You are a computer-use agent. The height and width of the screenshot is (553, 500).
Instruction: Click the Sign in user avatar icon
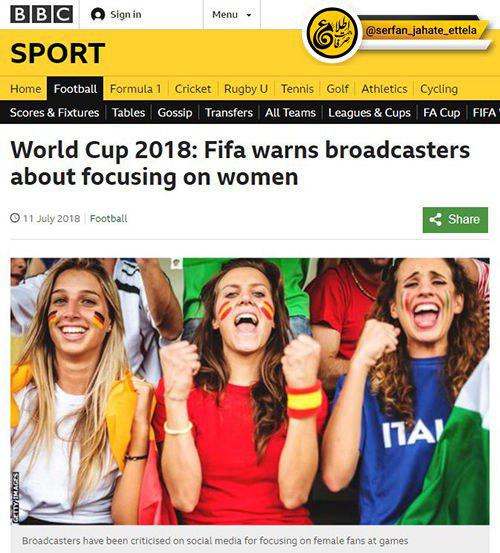pyautogui.click(x=98, y=14)
